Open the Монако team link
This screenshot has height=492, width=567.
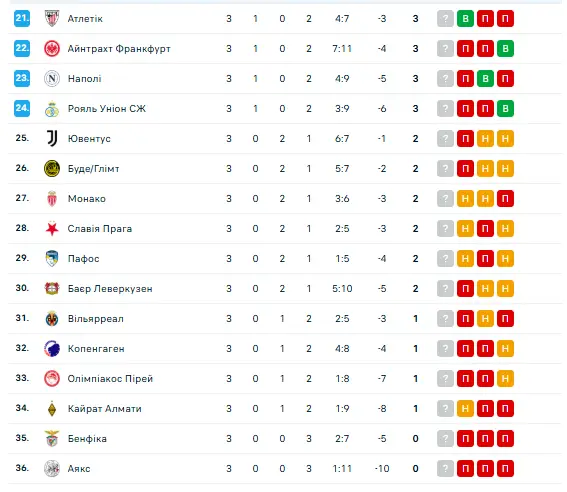(87, 199)
